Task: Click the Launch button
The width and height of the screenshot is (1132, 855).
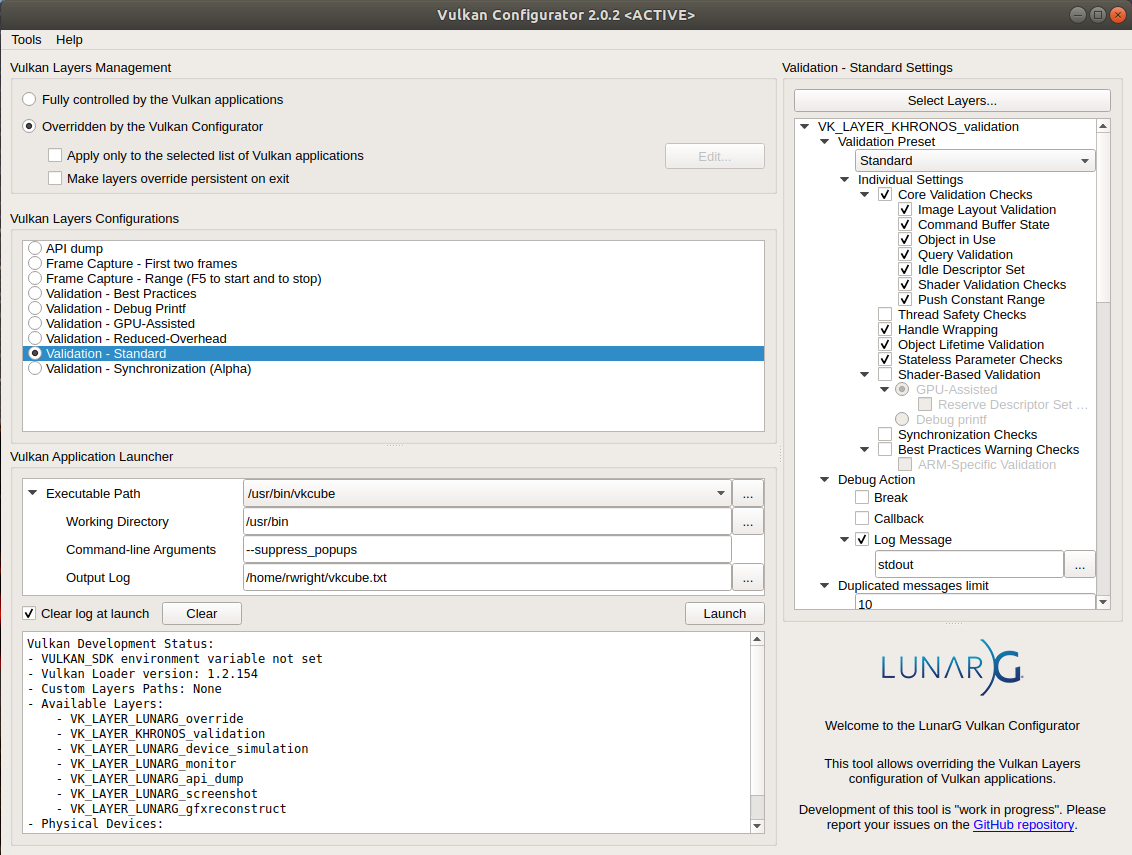Action: 724,613
